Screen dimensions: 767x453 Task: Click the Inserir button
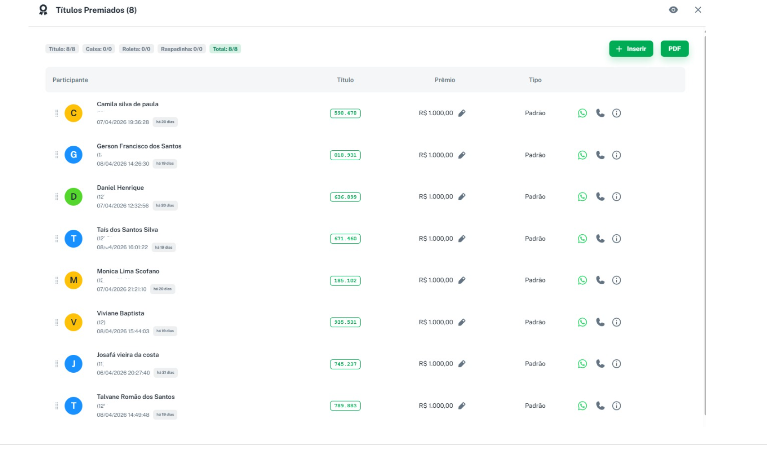click(631, 49)
